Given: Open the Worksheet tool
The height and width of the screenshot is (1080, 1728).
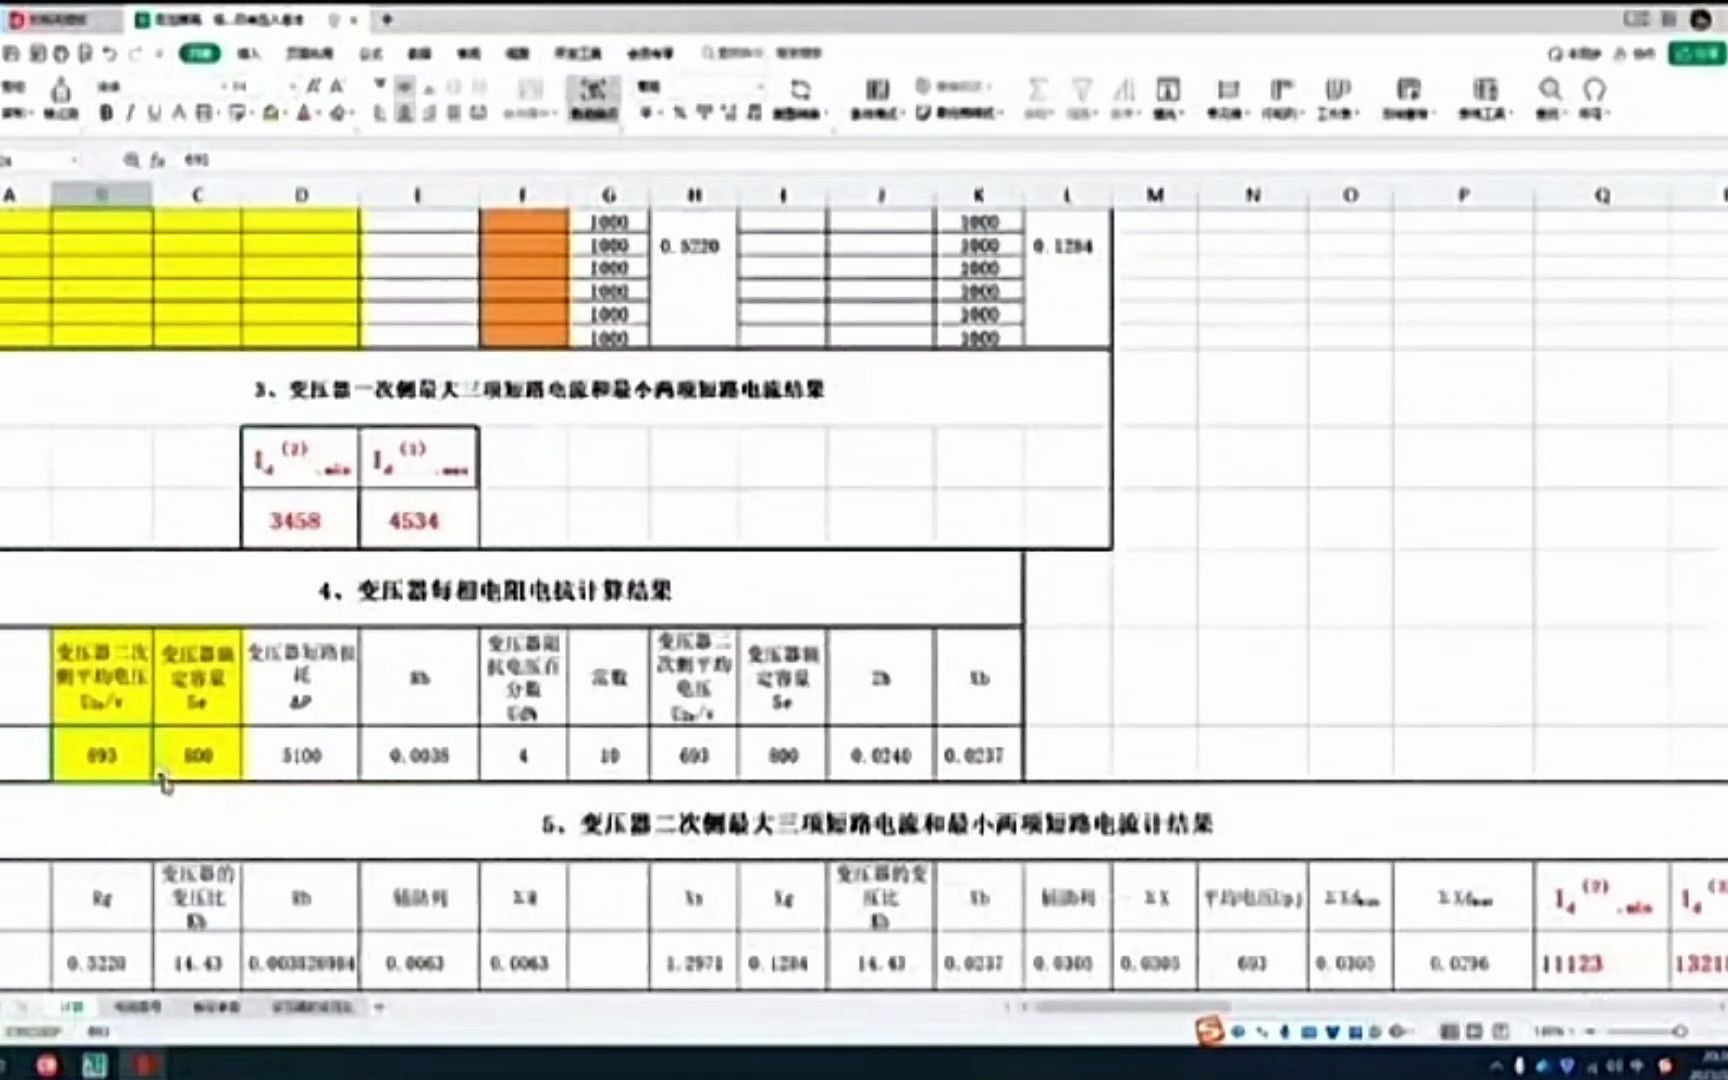Looking at the screenshot, I should click(1337, 98).
